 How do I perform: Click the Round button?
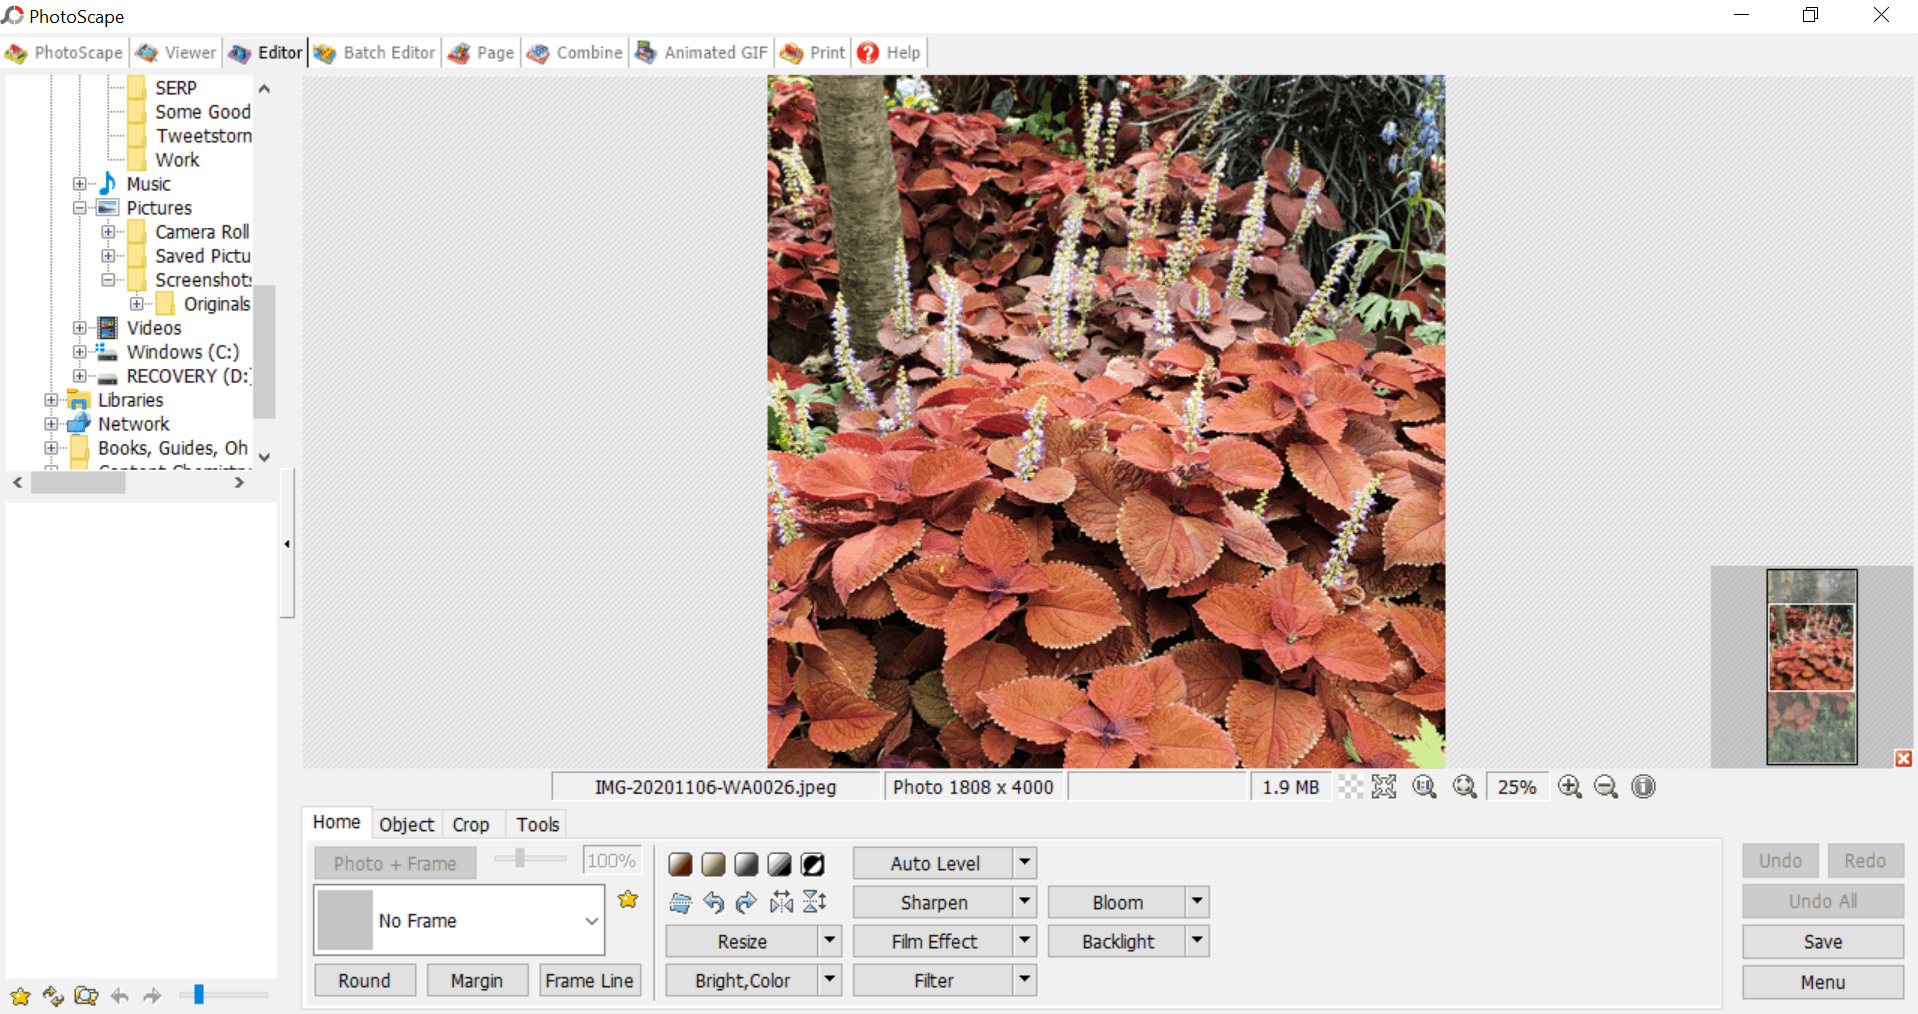pyautogui.click(x=364, y=981)
